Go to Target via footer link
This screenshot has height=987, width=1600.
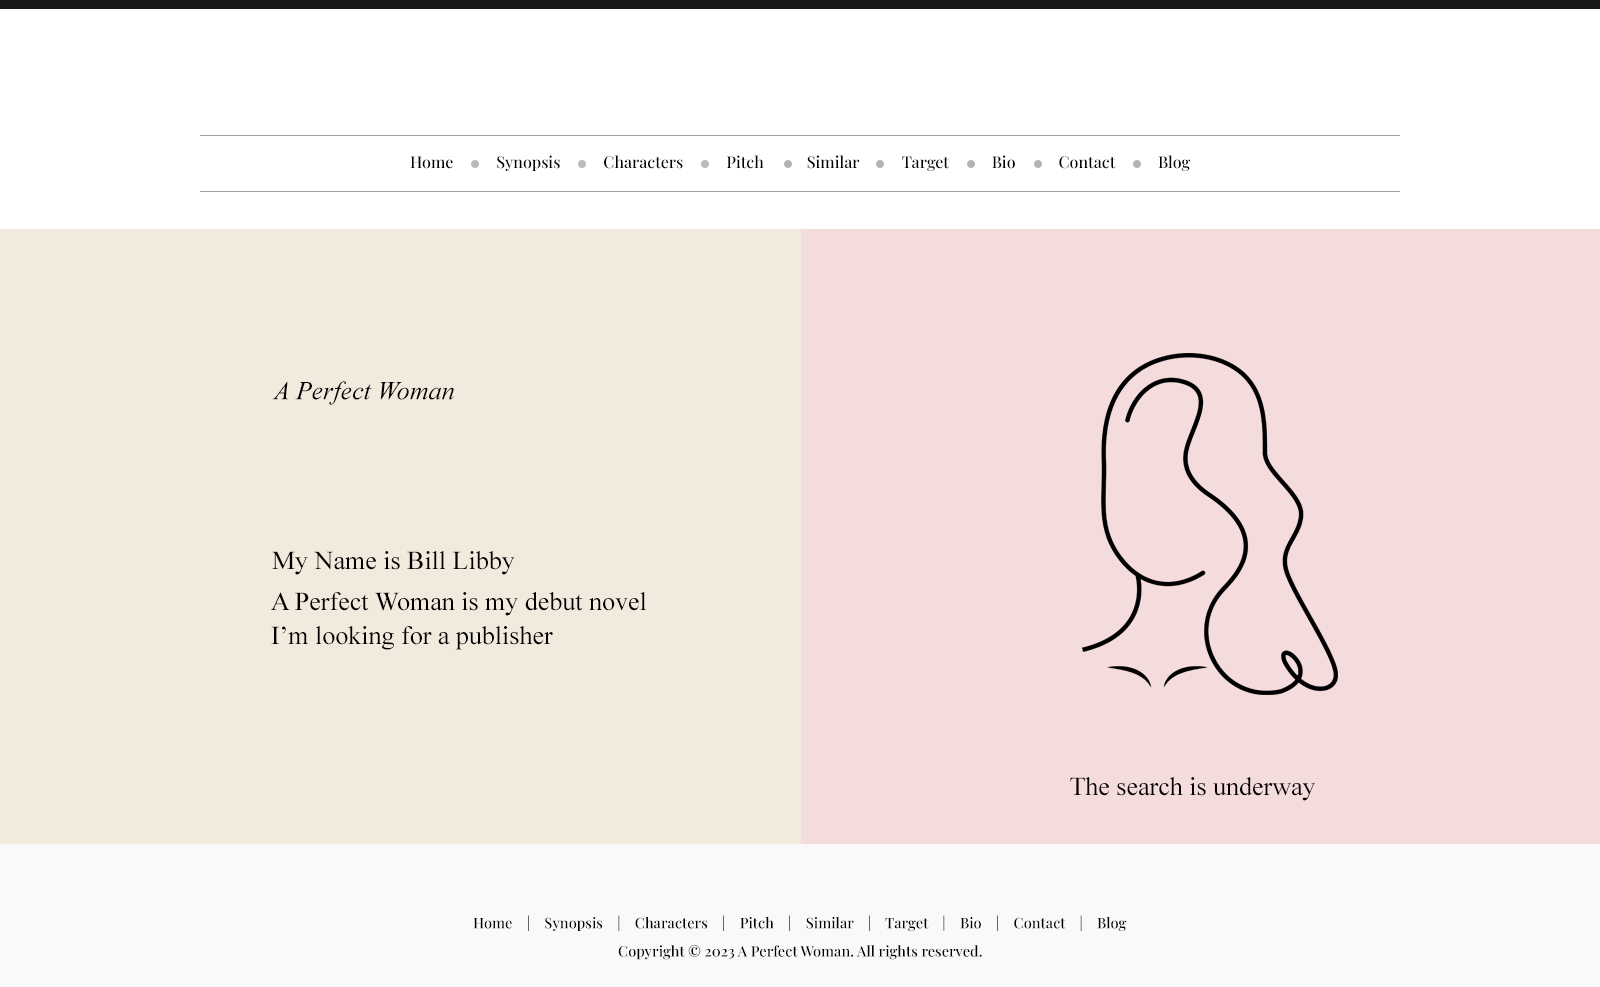906,923
